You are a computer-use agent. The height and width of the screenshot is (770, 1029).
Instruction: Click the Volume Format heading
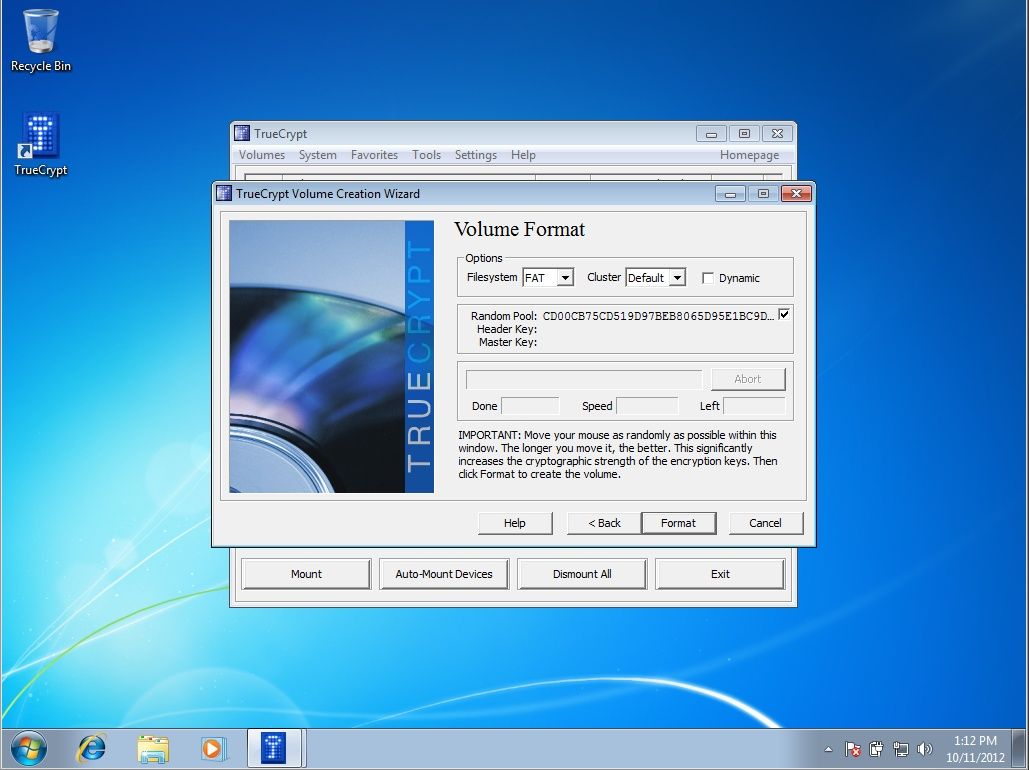pos(519,229)
